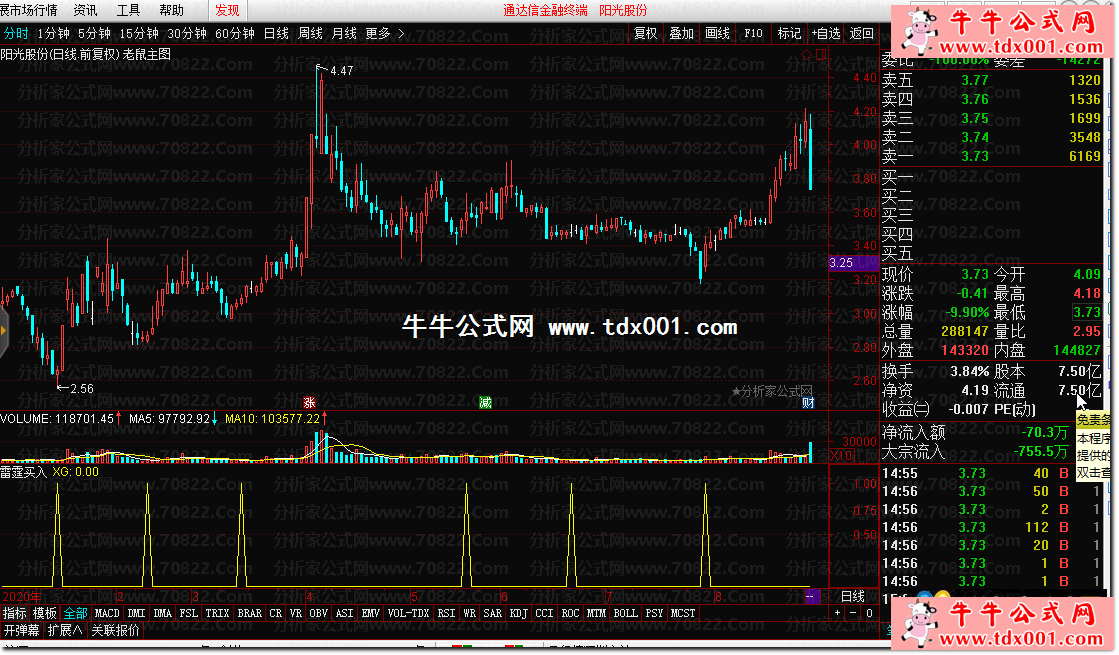Select the 15分钟 chart period
The height and width of the screenshot is (655, 1119).
click(139, 34)
